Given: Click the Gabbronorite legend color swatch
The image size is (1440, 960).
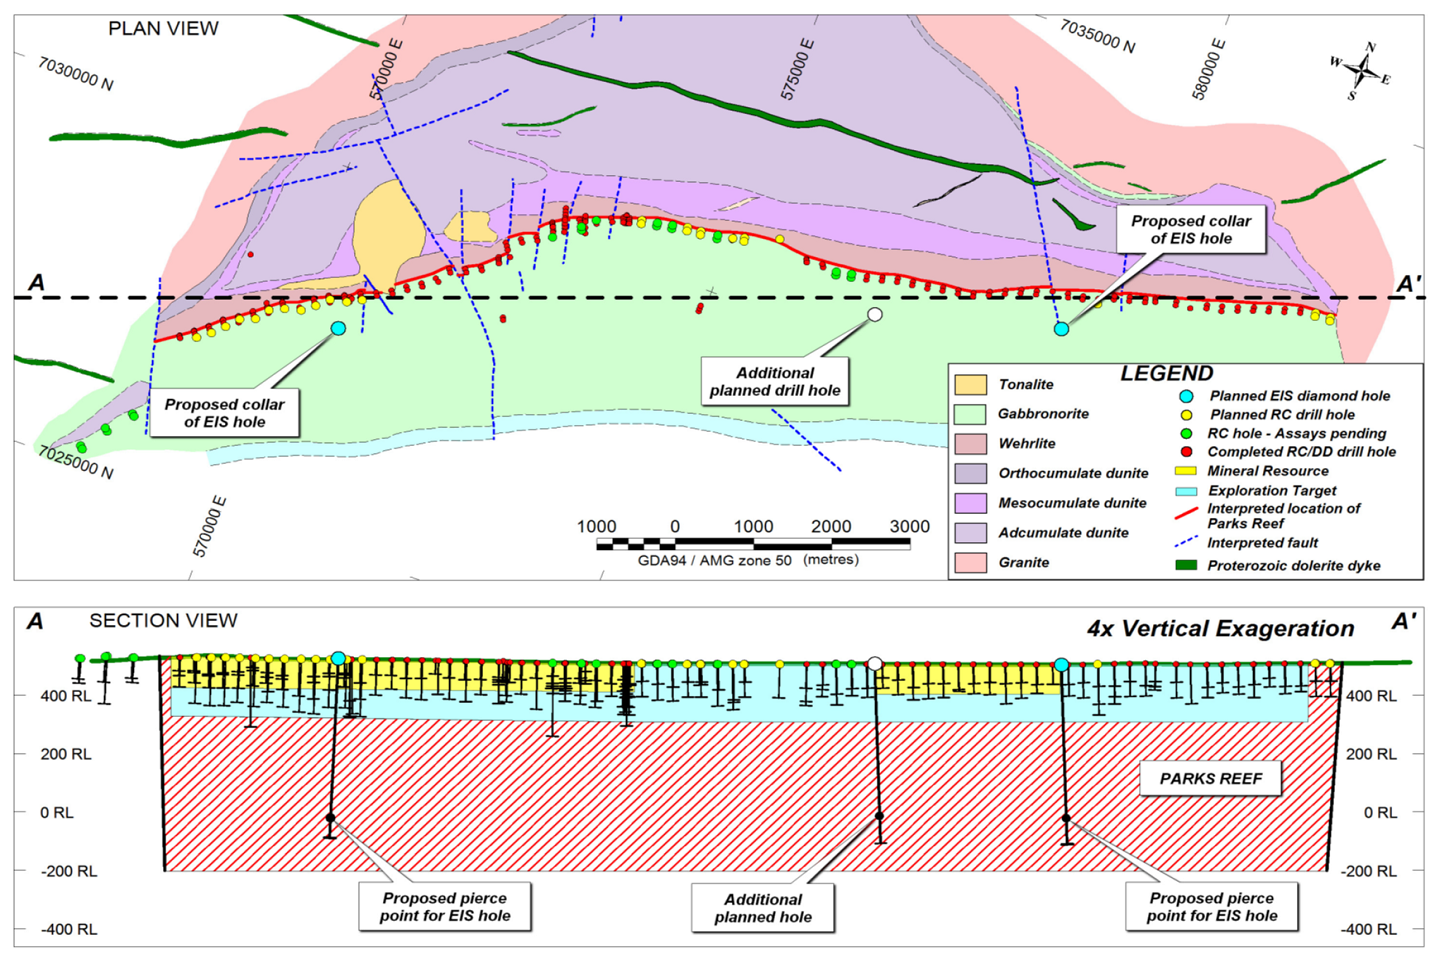Looking at the screenshot, I should 970,414.
